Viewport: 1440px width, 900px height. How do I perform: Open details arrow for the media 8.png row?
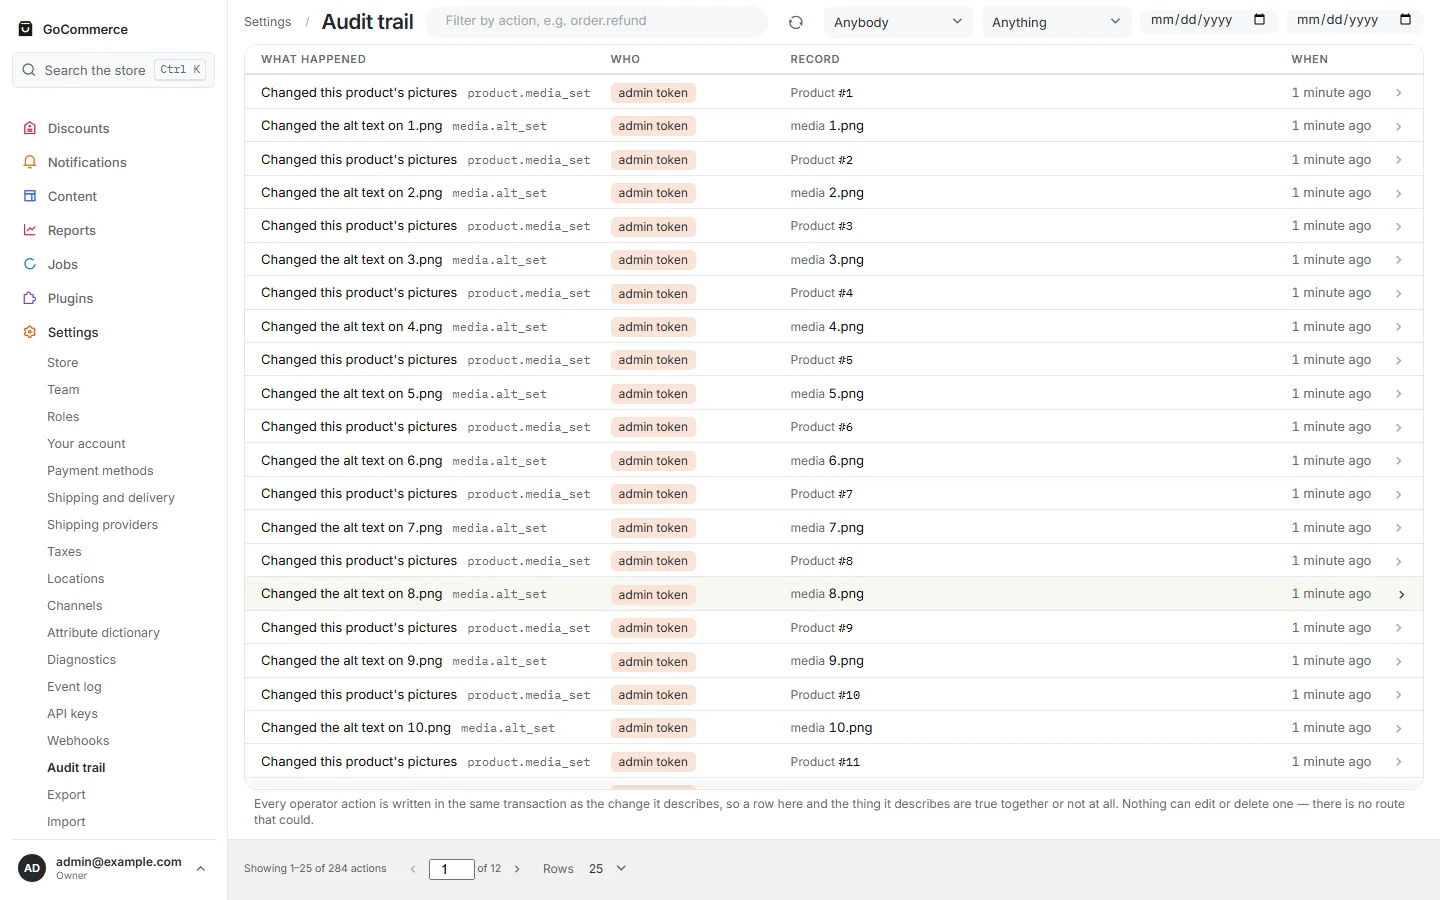tap(1401, 594)
